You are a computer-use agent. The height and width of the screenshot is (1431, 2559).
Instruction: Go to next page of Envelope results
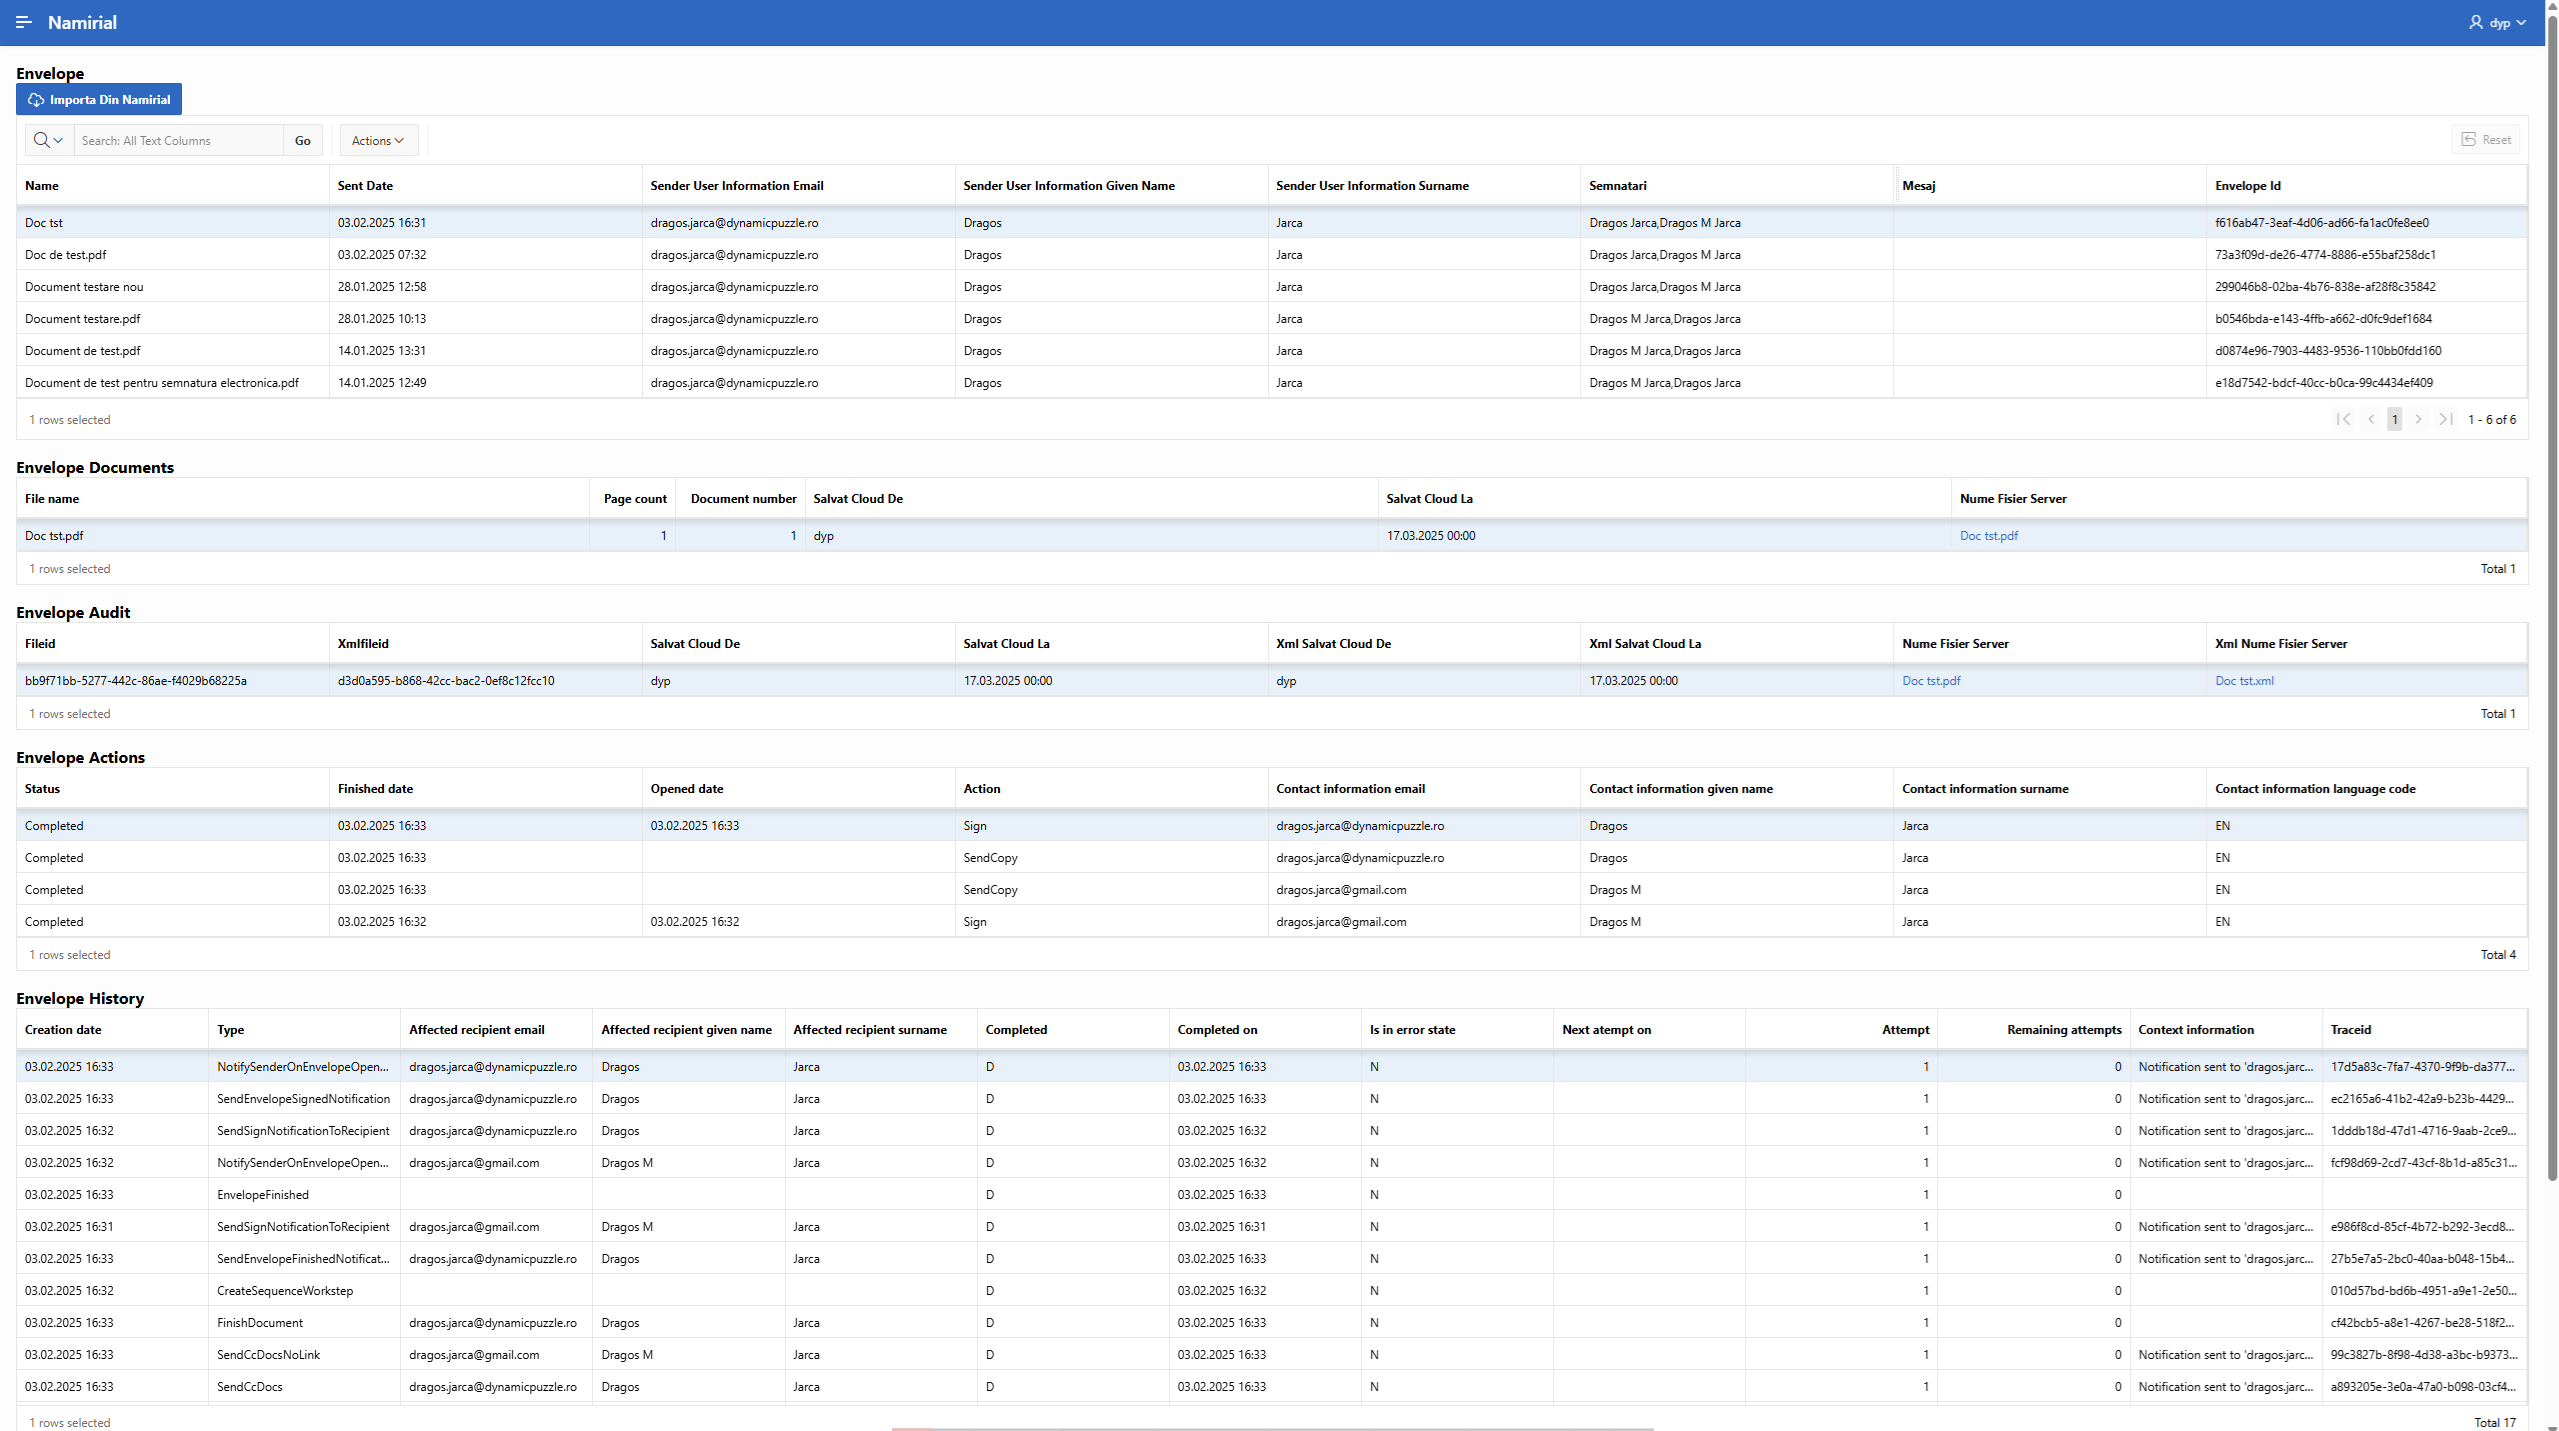pos(2419,419)
